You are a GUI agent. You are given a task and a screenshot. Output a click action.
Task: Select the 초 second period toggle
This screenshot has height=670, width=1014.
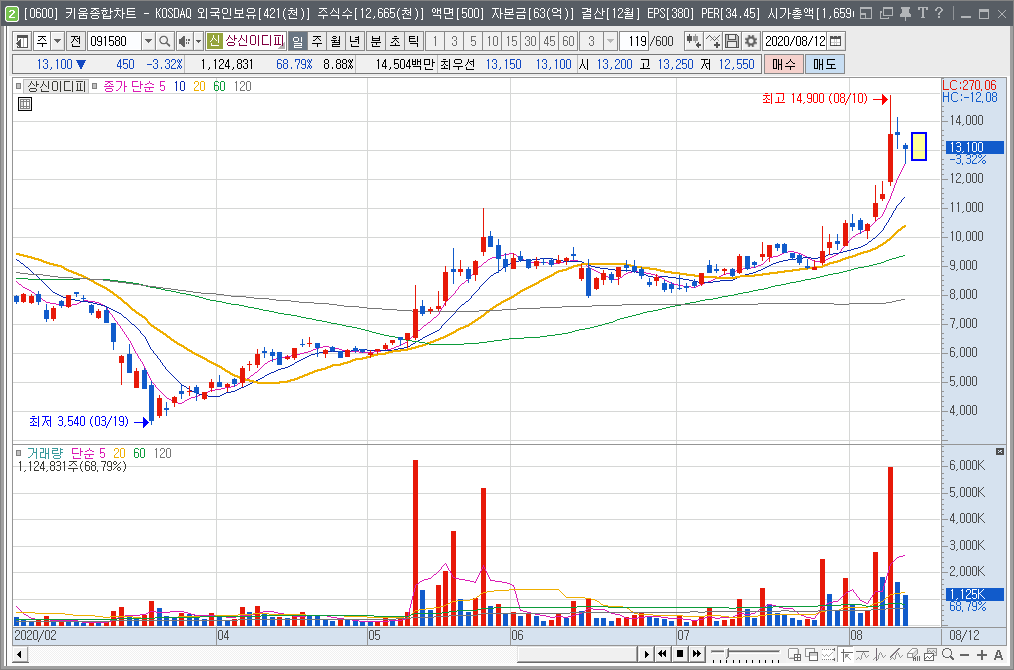pyautogui.click(x=394, y=41)
